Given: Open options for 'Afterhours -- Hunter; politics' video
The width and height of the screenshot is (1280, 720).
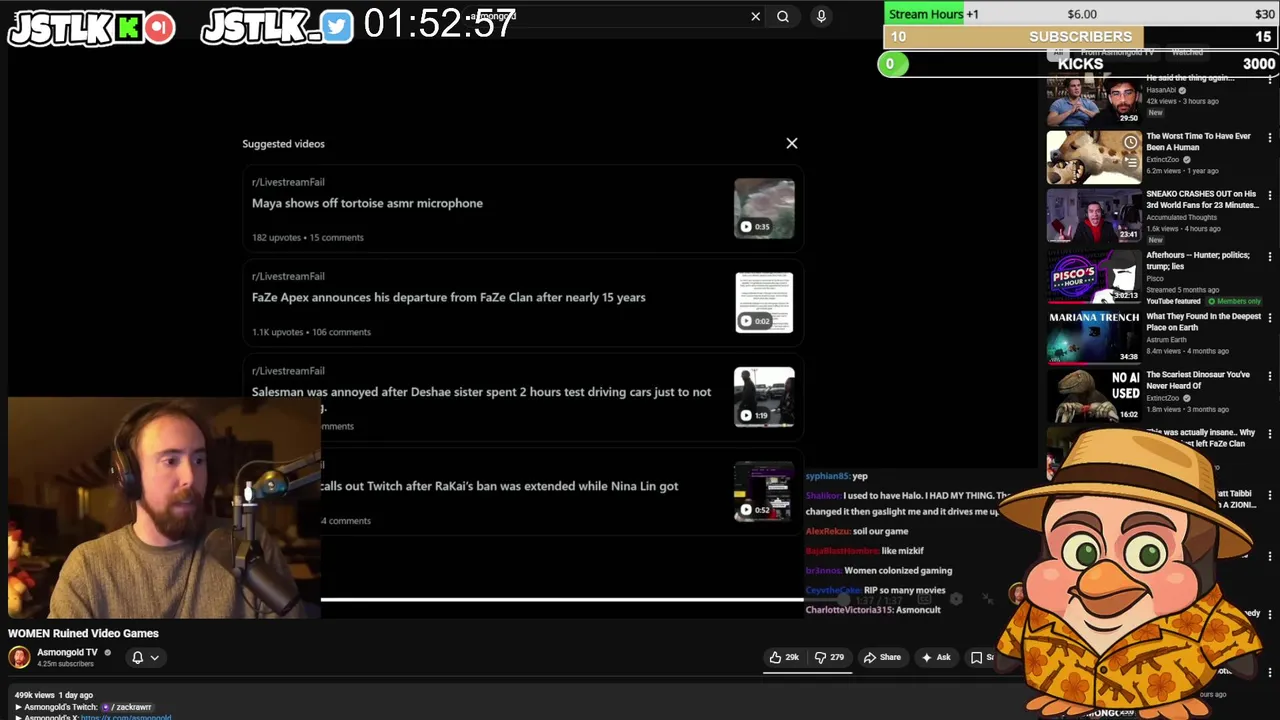Looking at the screenshot, I should coord(1270,257).
